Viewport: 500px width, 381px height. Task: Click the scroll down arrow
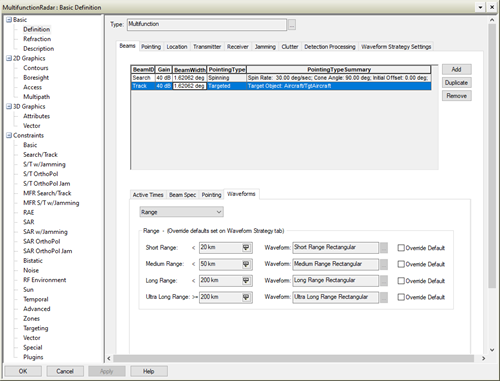492,350
